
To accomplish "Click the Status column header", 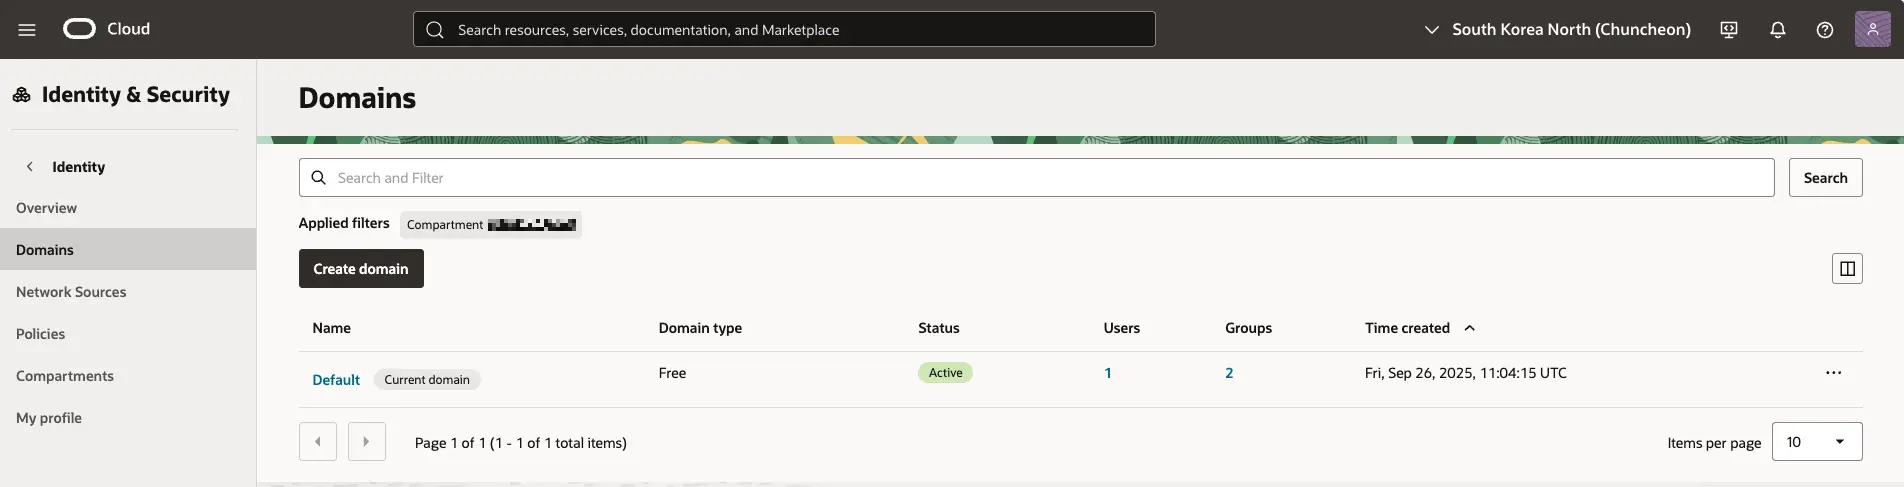I will [939, 328].
